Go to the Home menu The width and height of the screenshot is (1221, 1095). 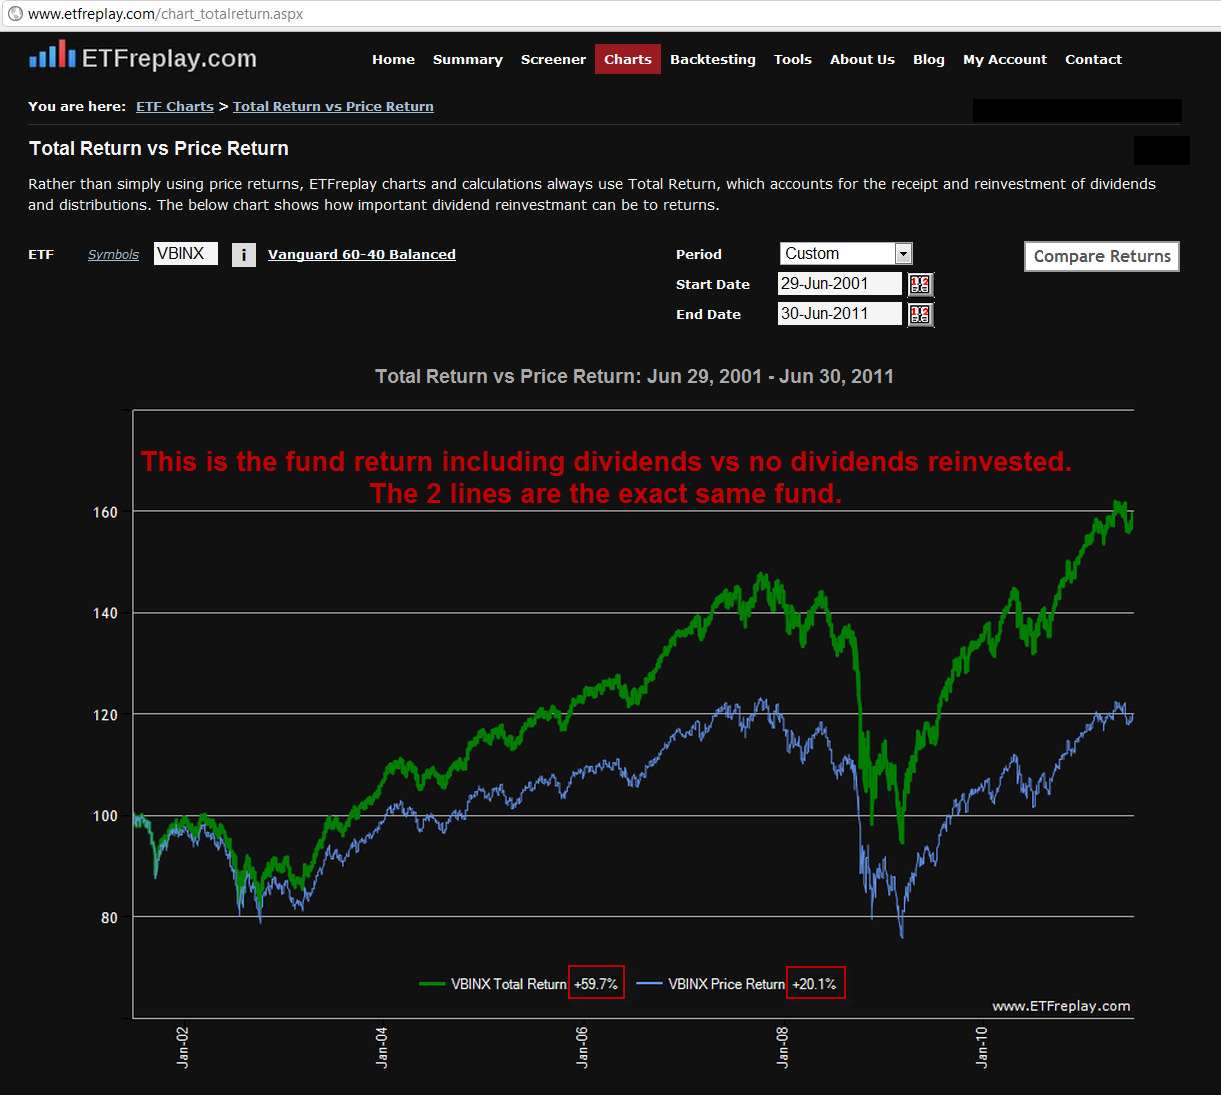coord(393,59)
